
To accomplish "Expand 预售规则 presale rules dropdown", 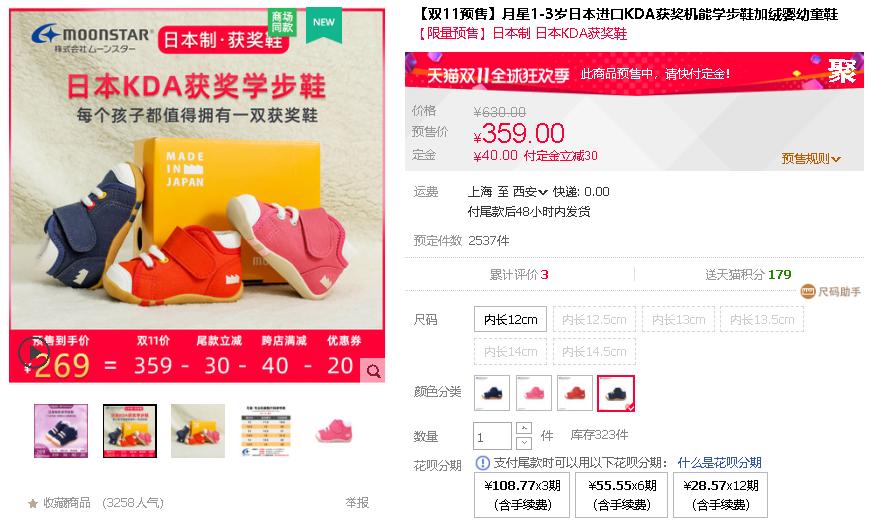I will (811, 159).
